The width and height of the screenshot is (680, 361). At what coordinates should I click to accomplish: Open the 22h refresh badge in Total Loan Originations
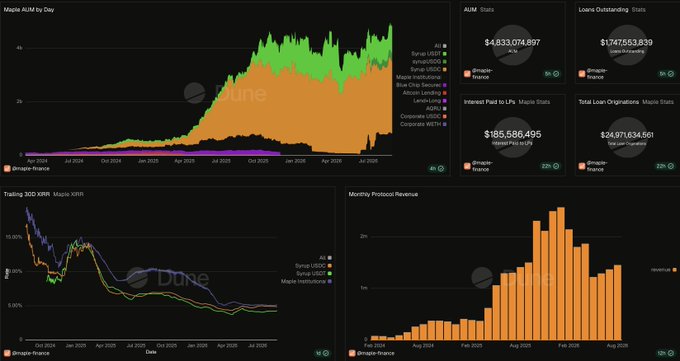pyautogui.click(x=665, y=166)
